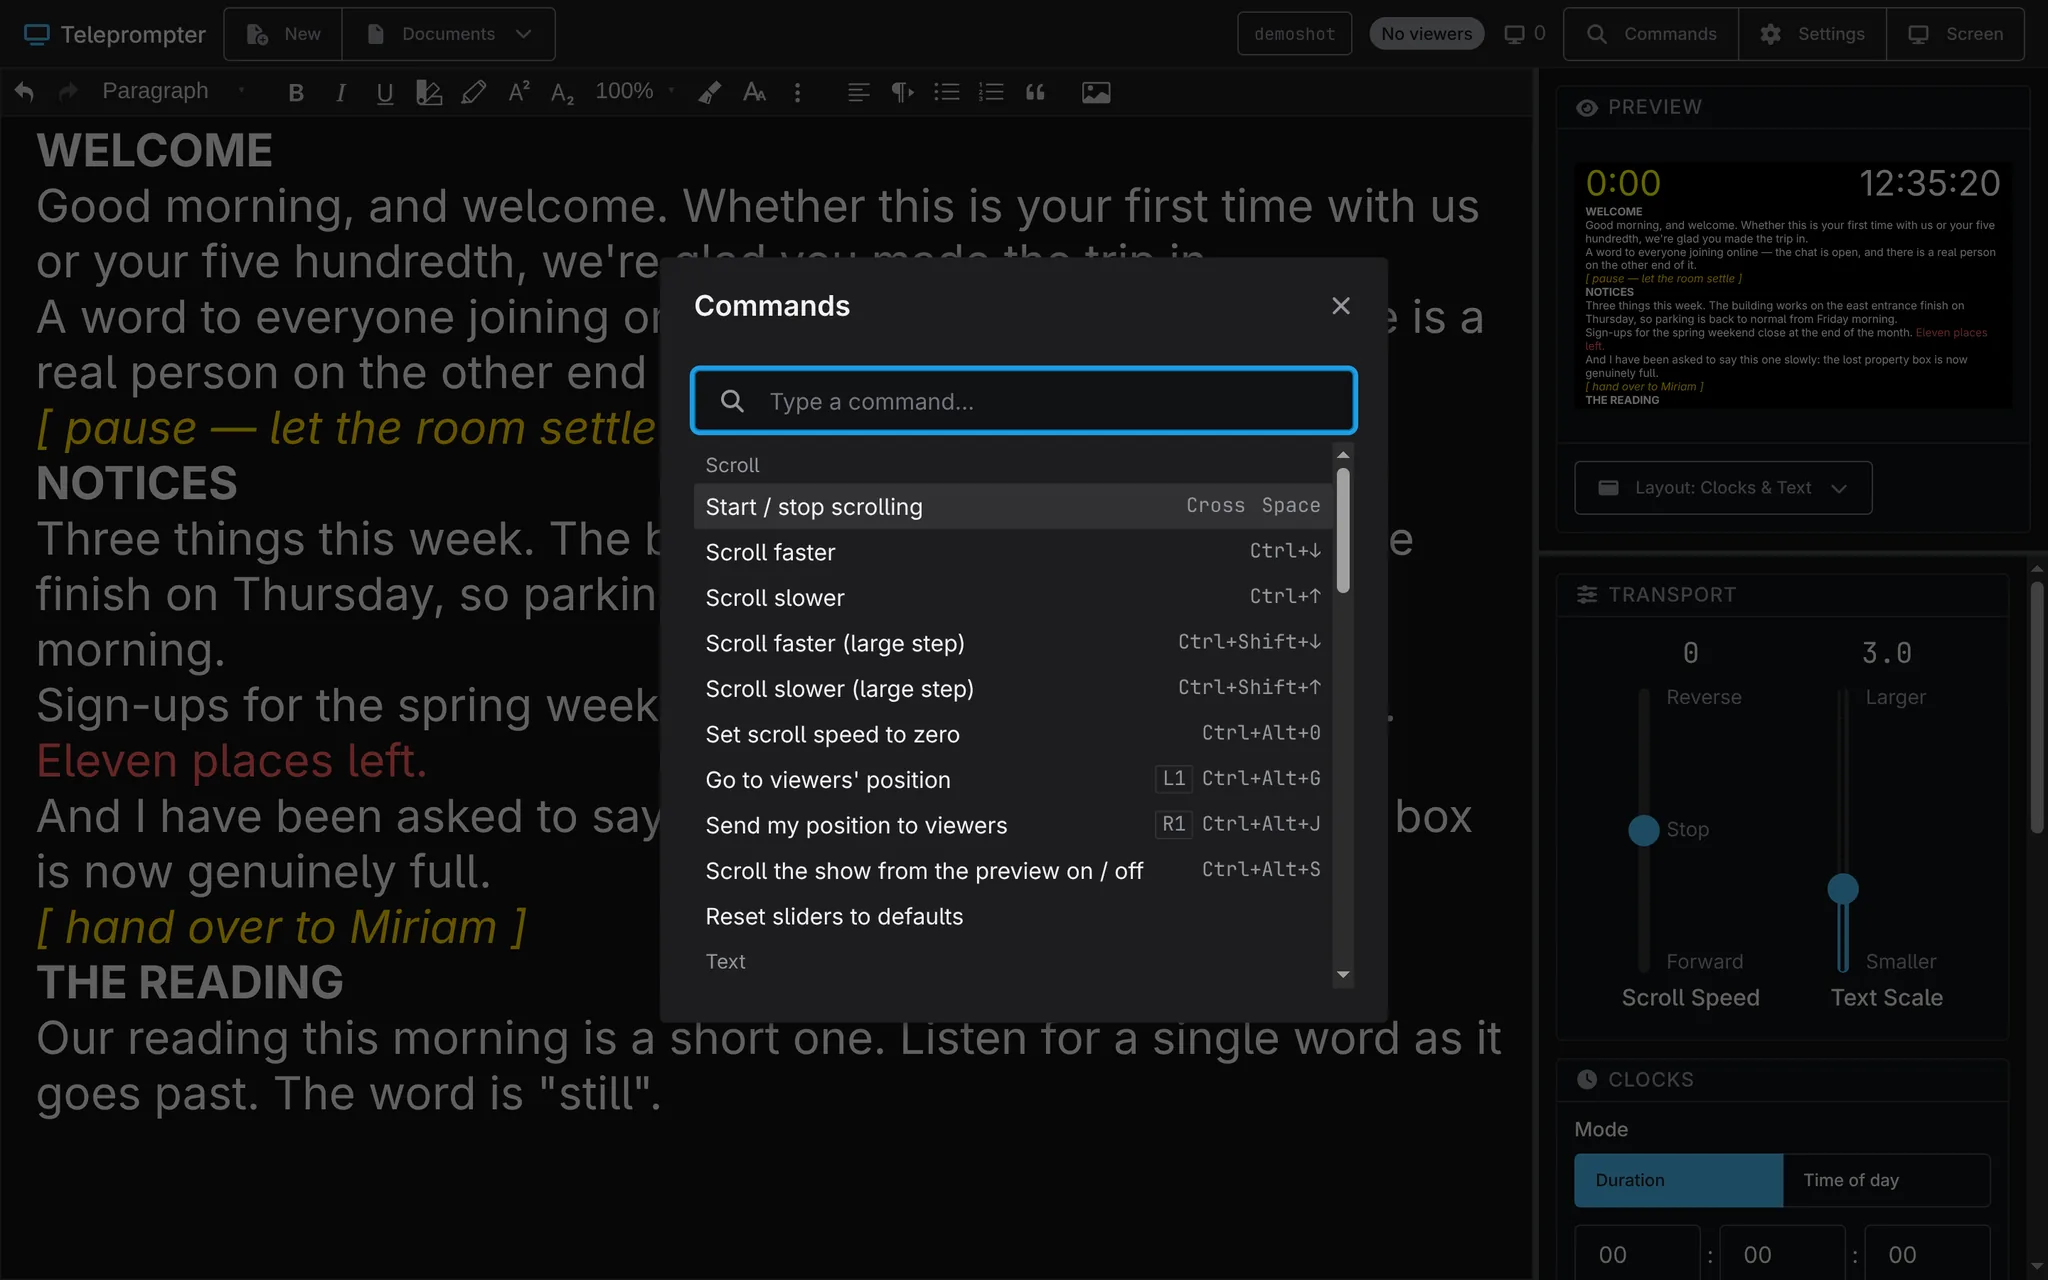Choose Scroll faster command

point(1012,552)
